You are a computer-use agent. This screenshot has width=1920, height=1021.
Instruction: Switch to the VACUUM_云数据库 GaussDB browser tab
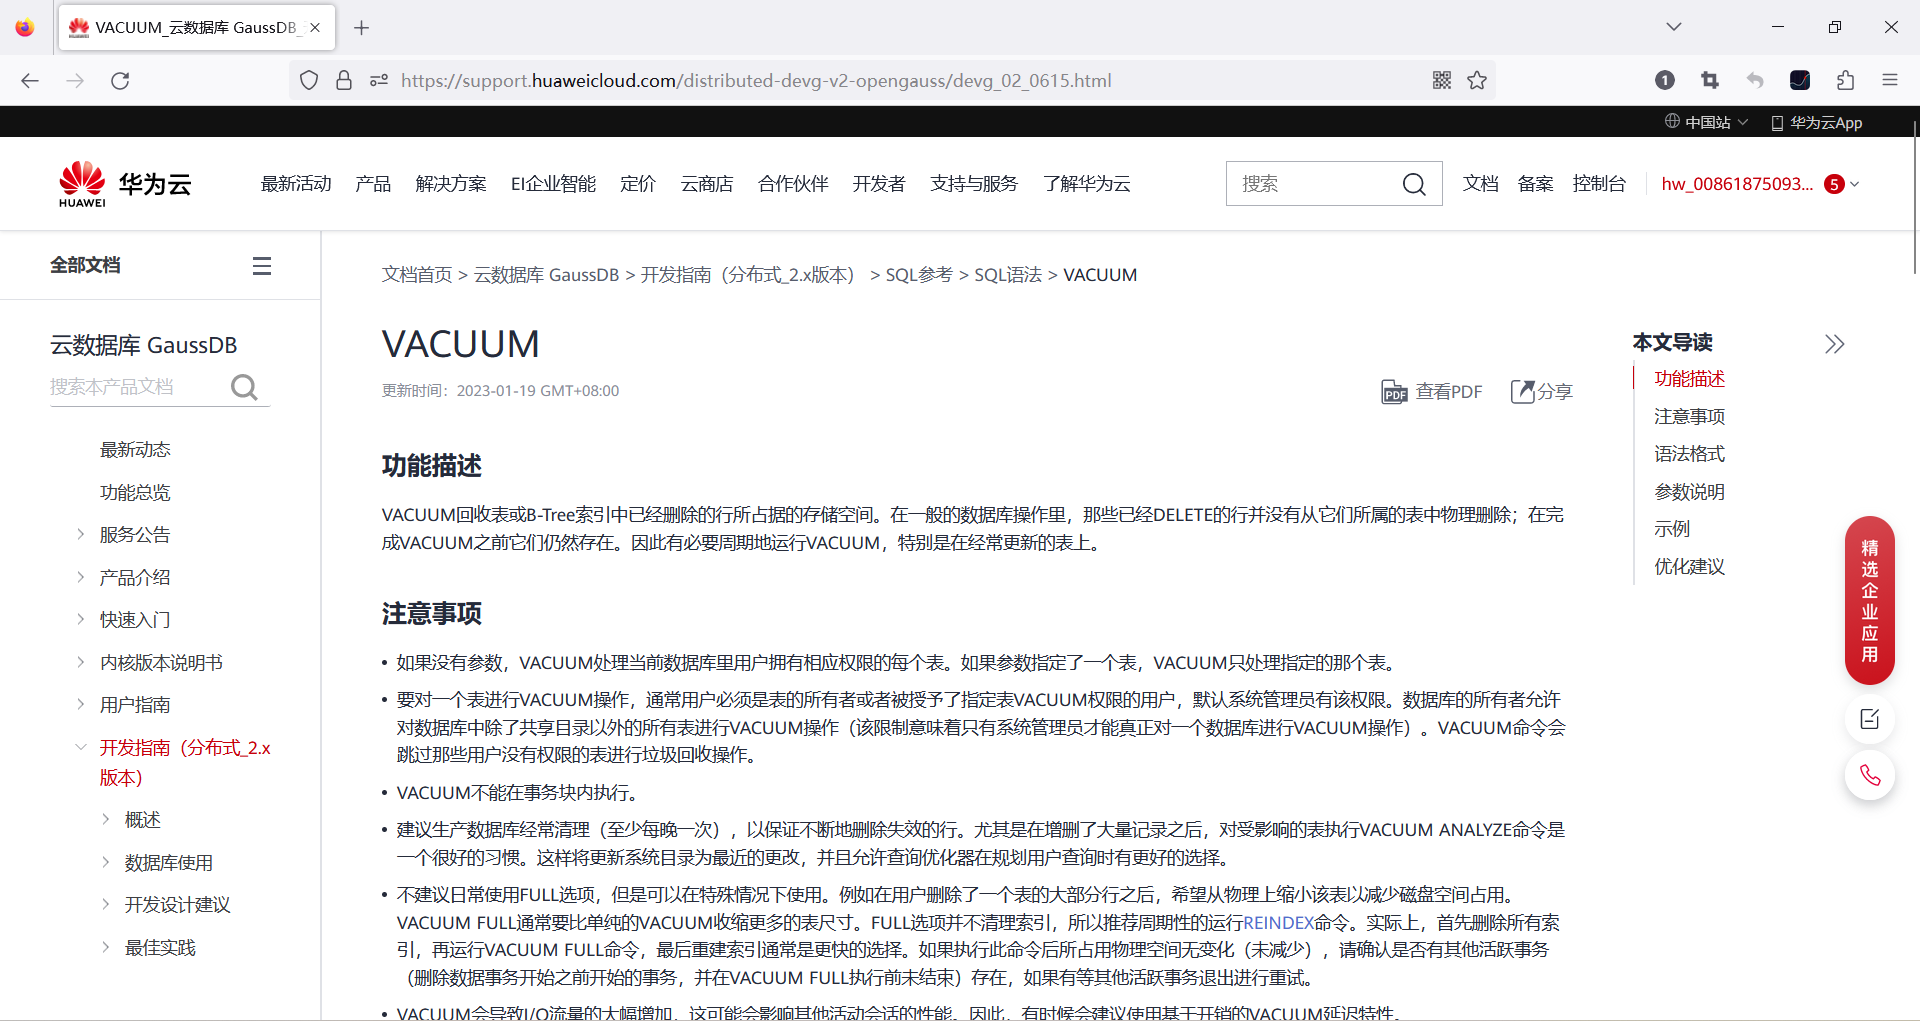point(185,27)
